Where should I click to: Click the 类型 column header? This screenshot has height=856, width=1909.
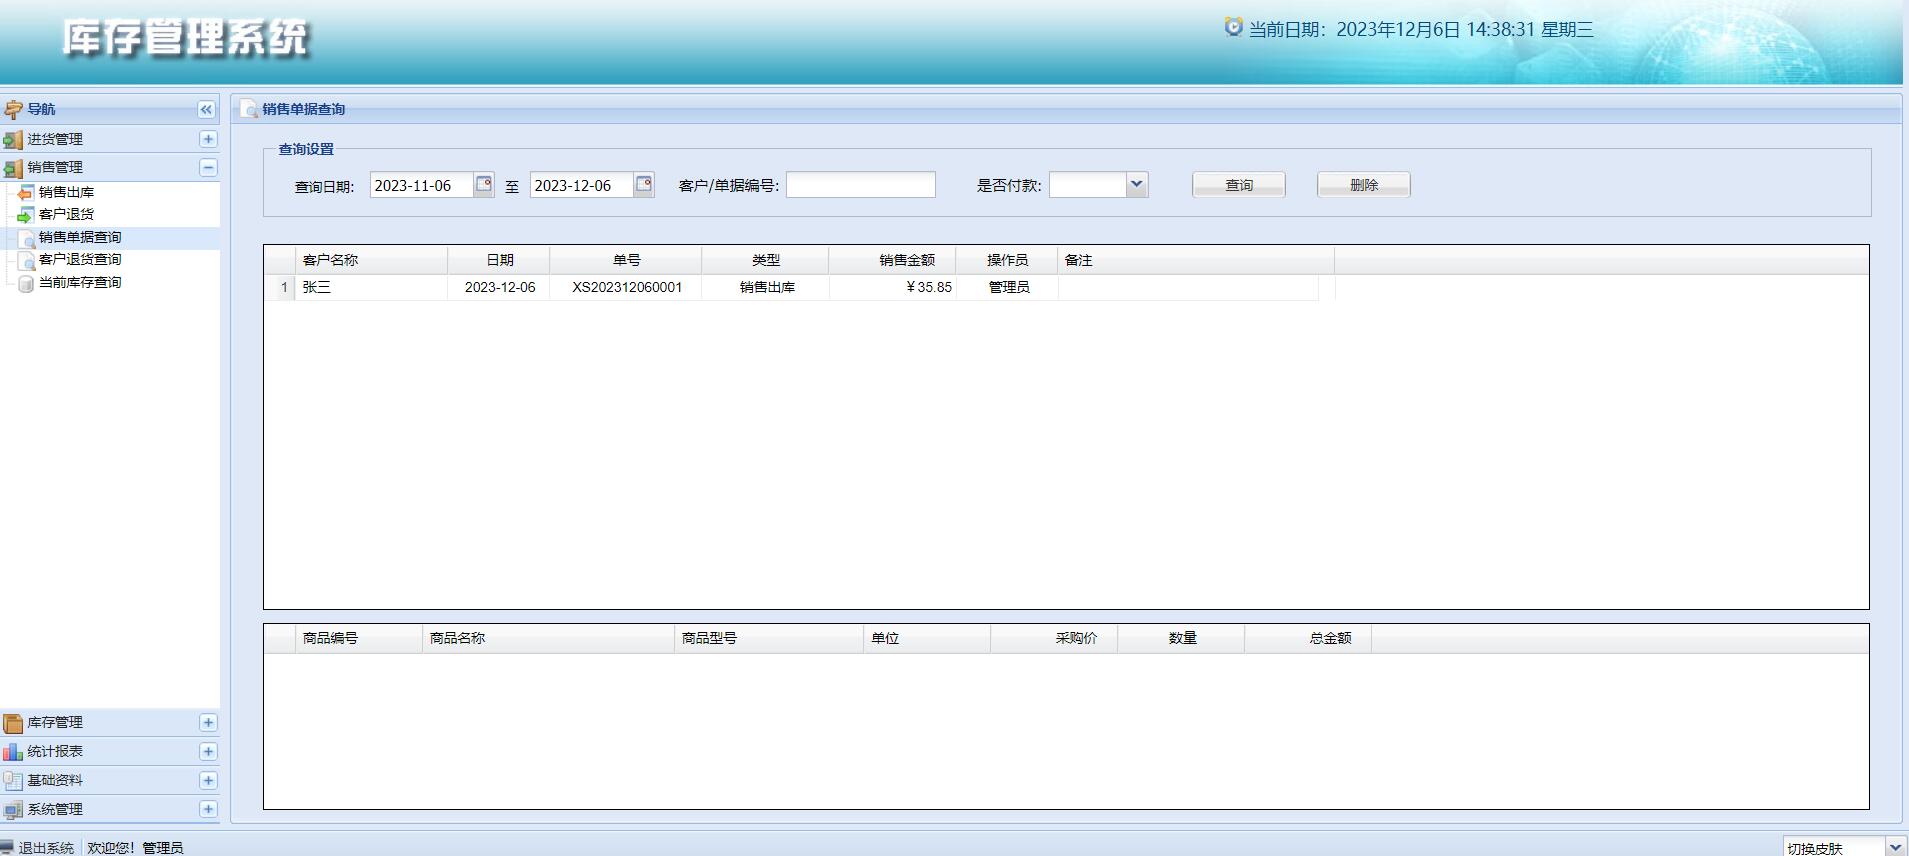pos(765,260)
